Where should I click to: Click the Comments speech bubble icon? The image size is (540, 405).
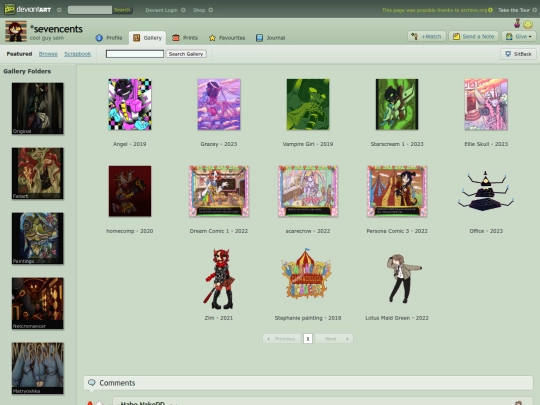tap(92, 383)
